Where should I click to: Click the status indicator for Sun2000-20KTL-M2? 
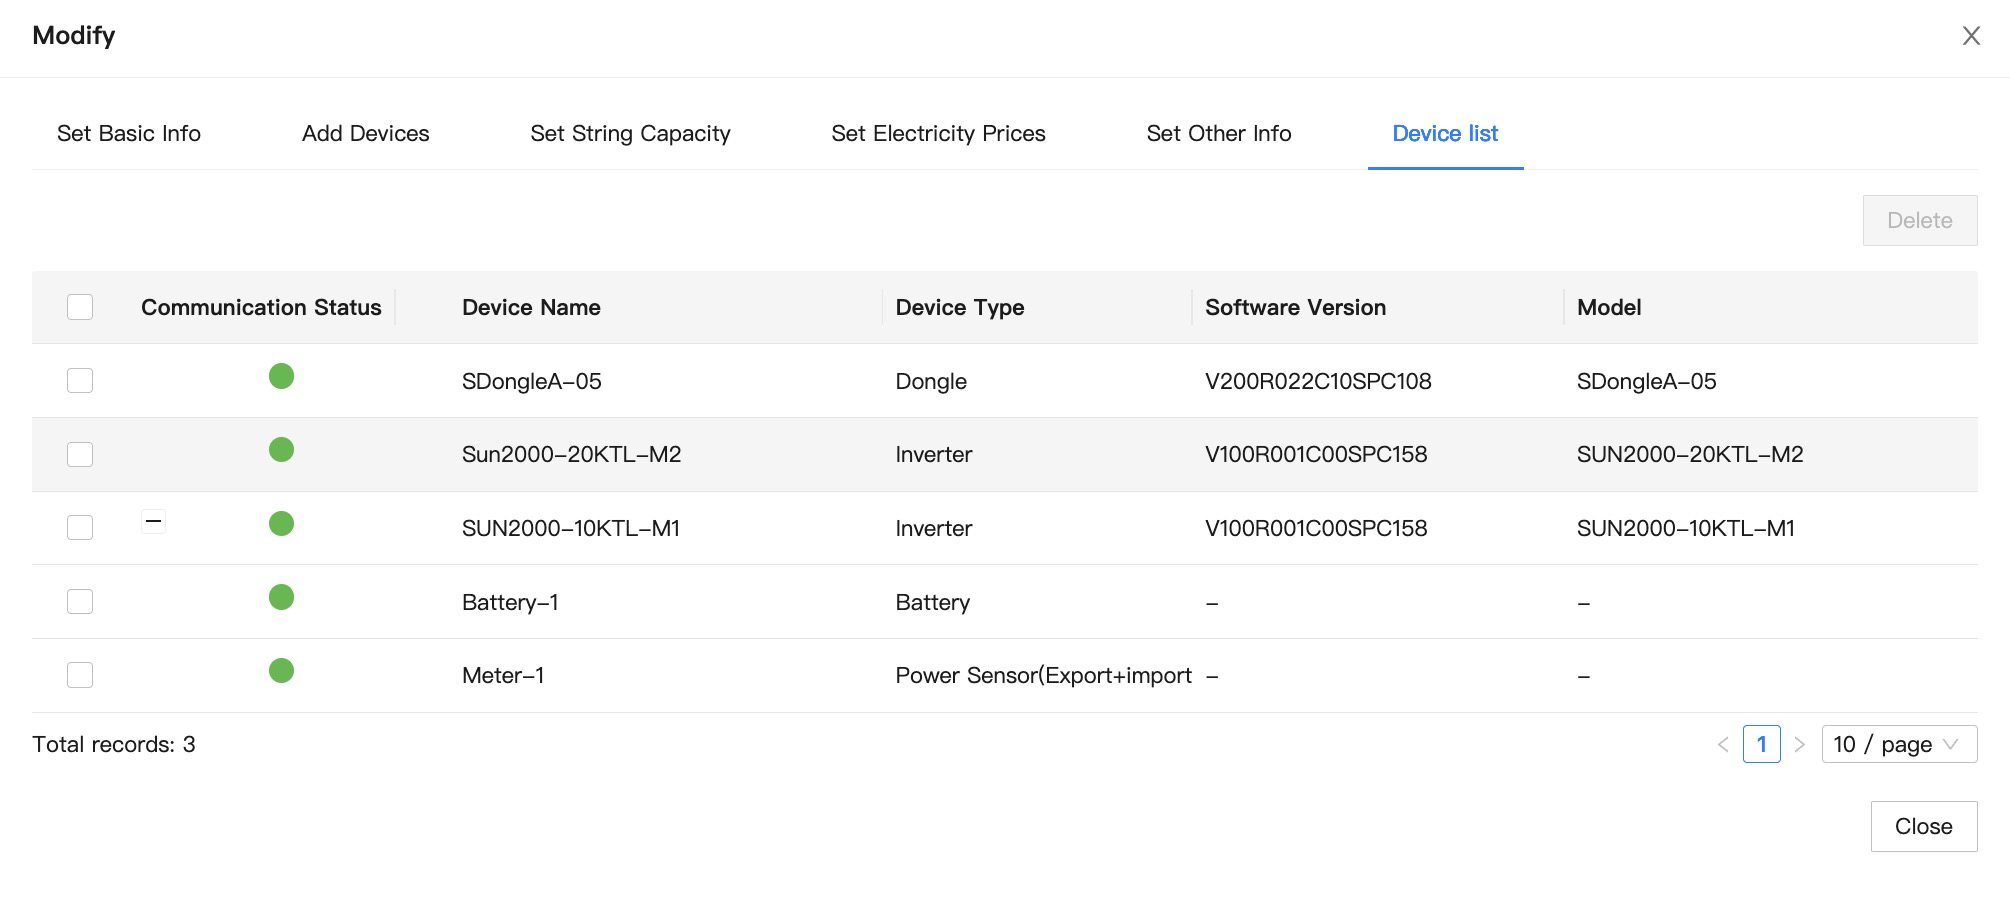(281, 450)
